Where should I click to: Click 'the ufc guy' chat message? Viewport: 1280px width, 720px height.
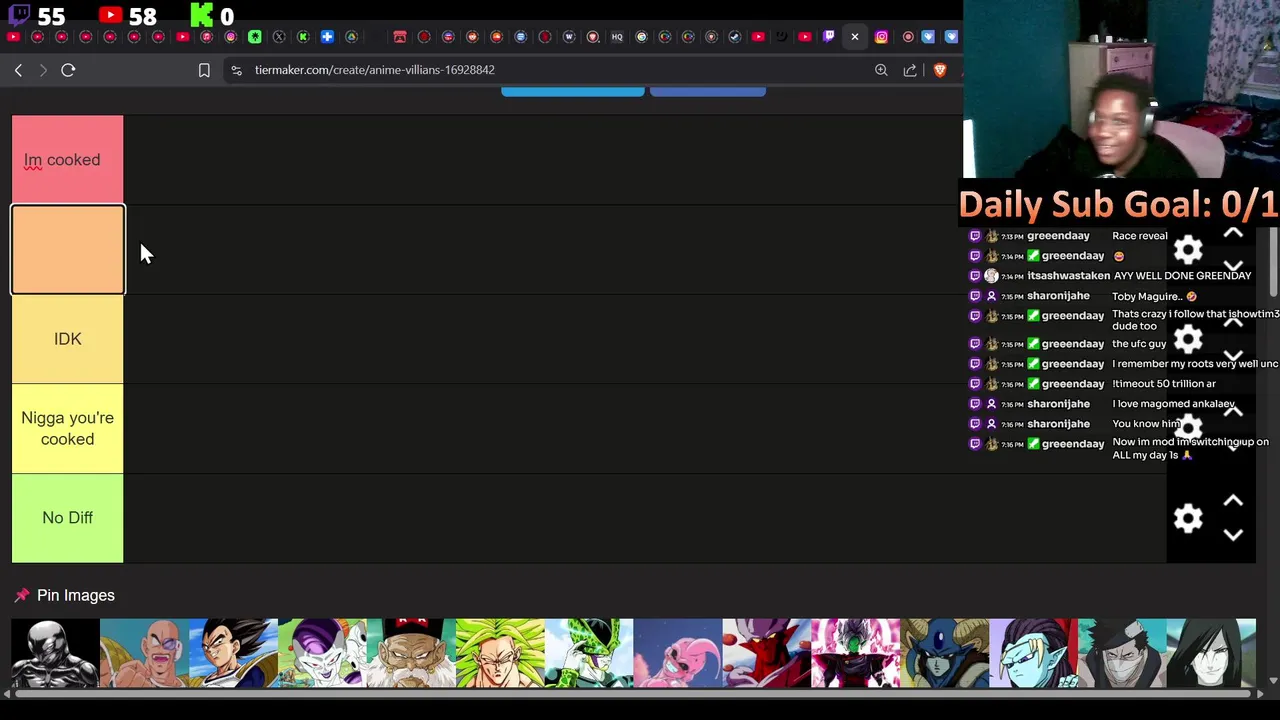(1139, 344)
